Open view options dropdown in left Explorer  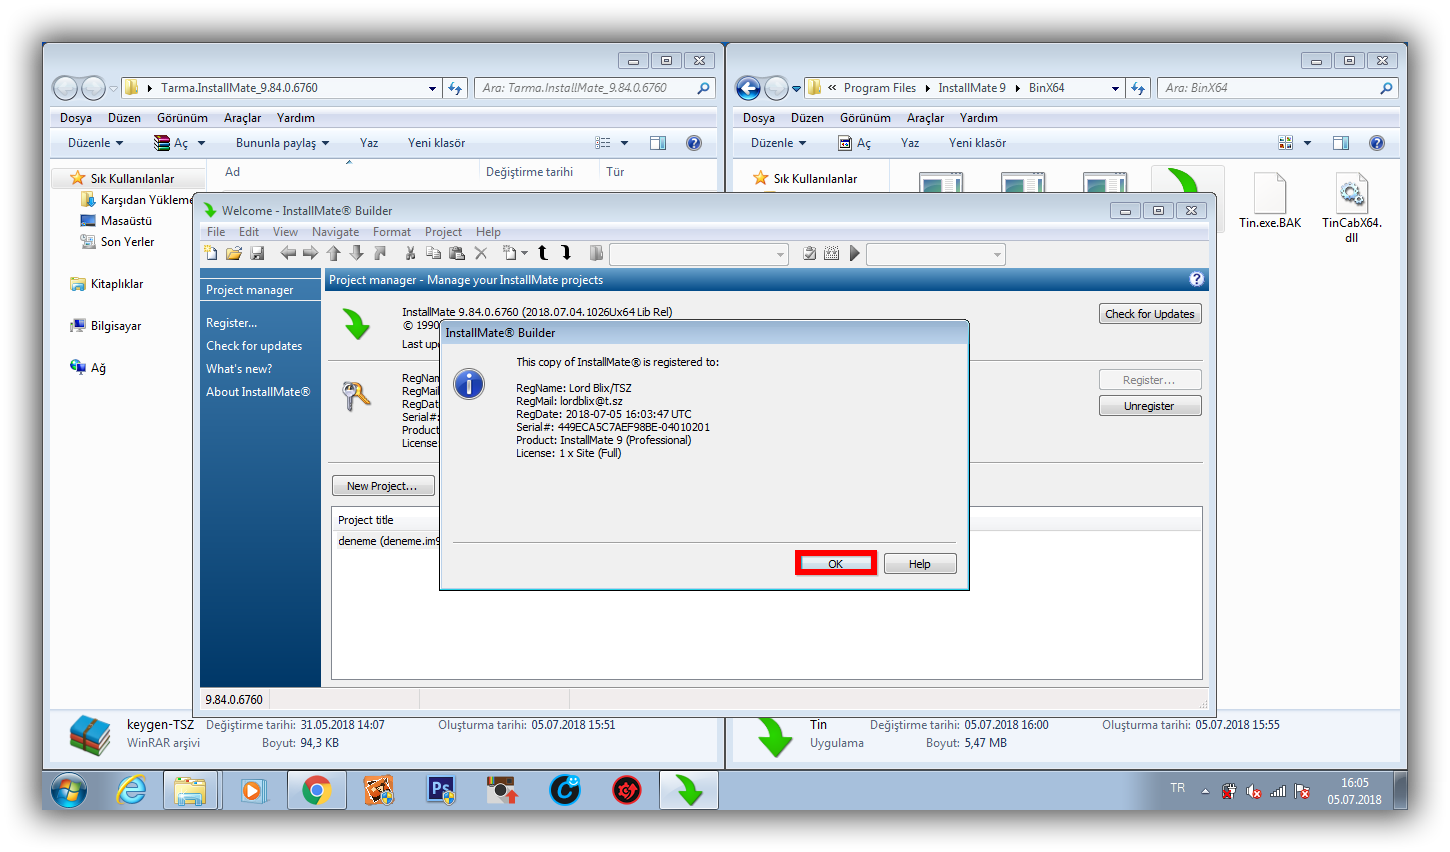pos(624,143)
